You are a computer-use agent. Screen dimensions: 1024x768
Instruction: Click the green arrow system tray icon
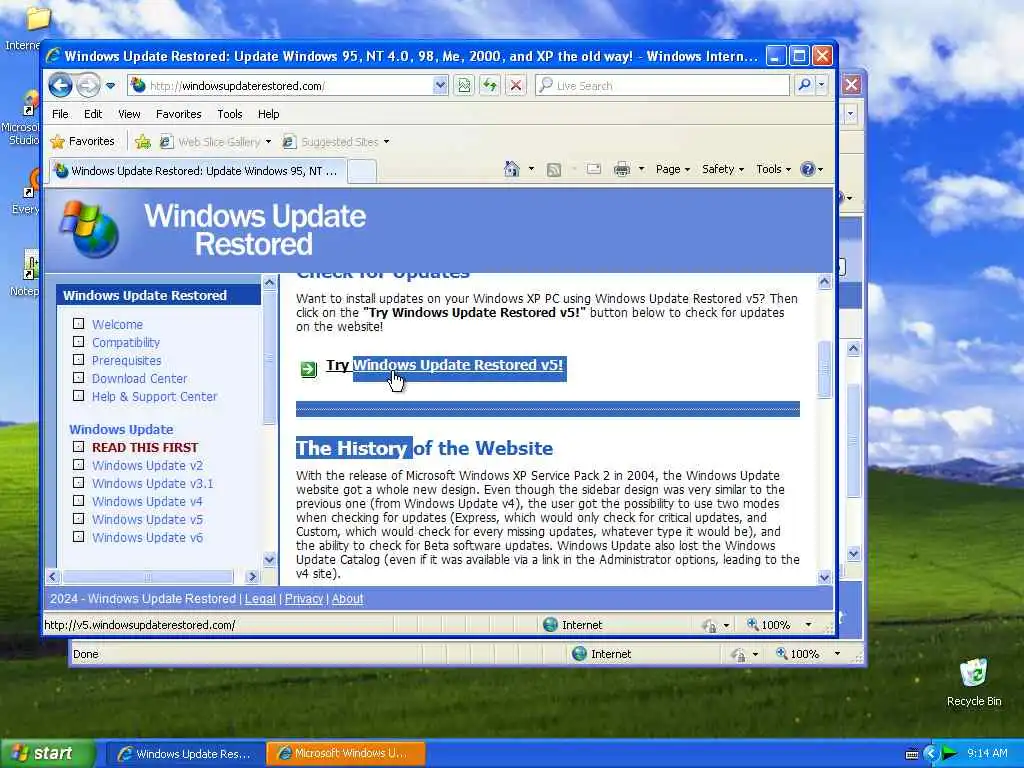tap(950, 754)
